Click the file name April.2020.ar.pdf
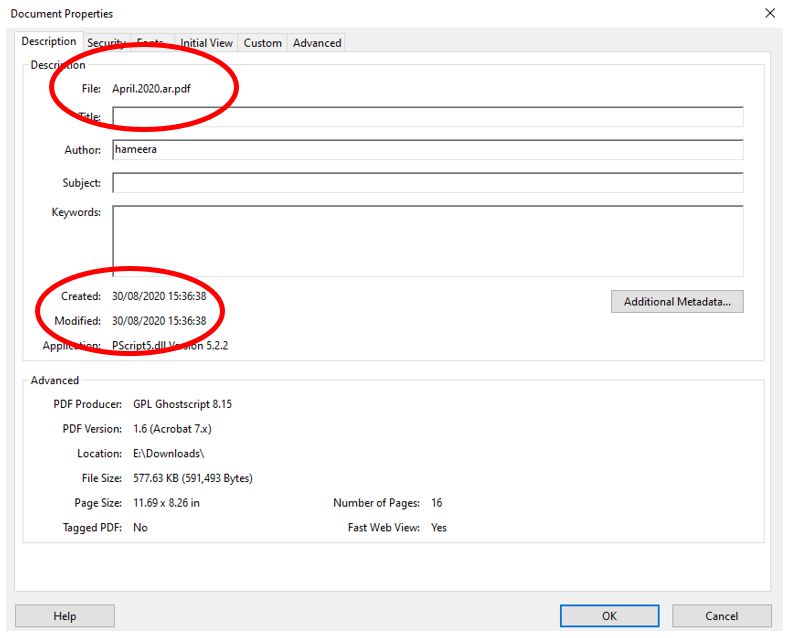 coord(153,89)
